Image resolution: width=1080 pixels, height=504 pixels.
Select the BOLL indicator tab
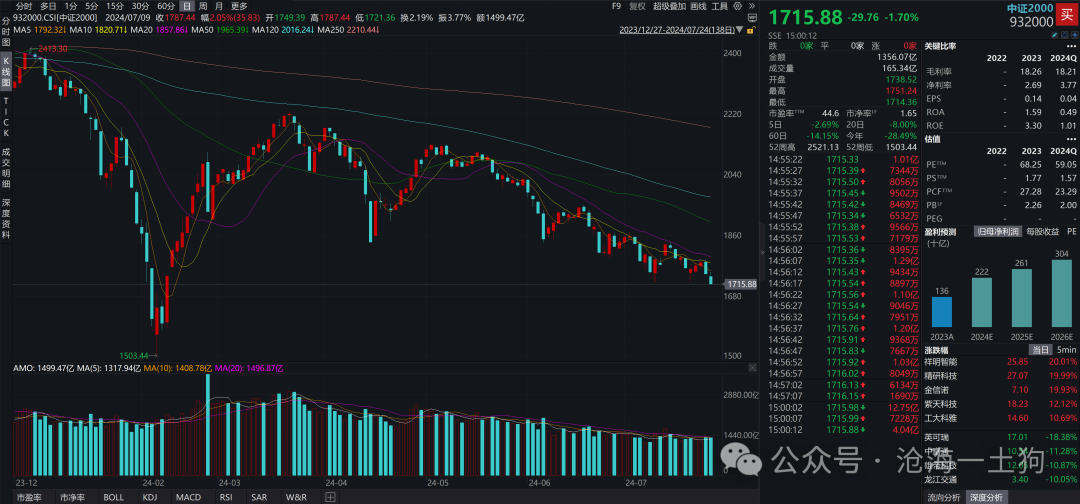point(114,496)
